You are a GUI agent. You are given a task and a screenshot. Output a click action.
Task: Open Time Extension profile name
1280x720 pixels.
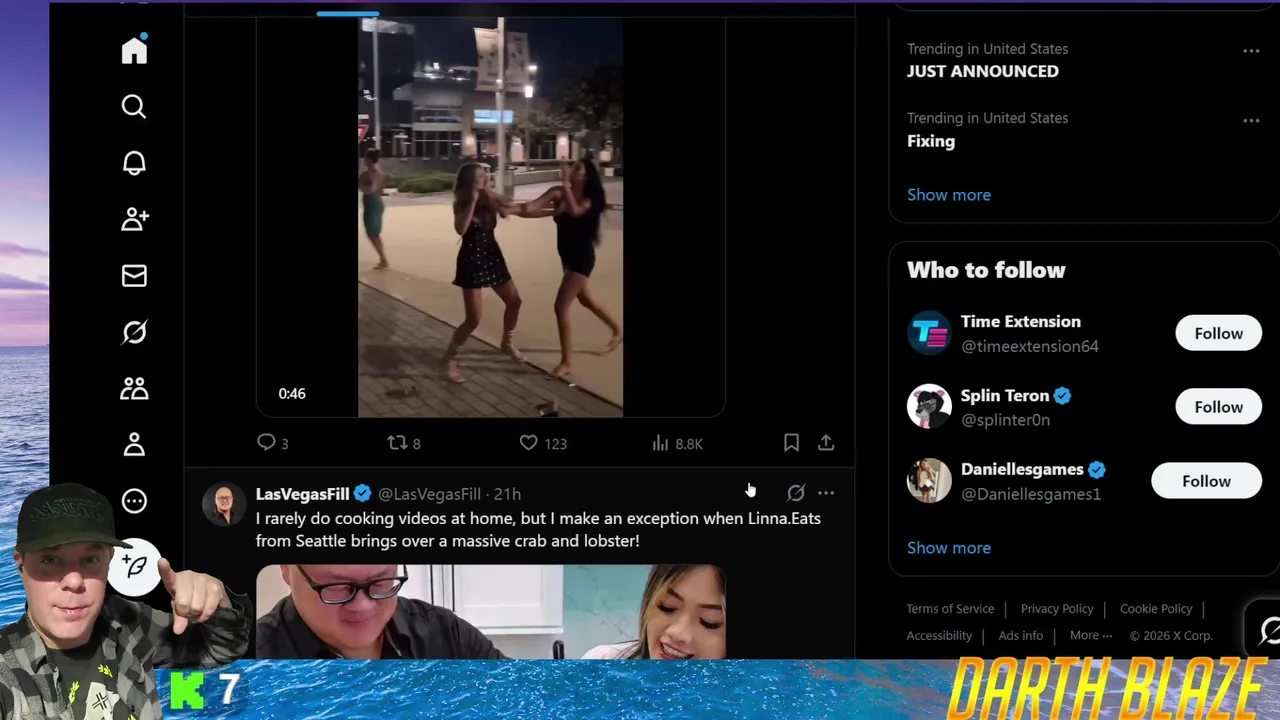(1021, 321)
